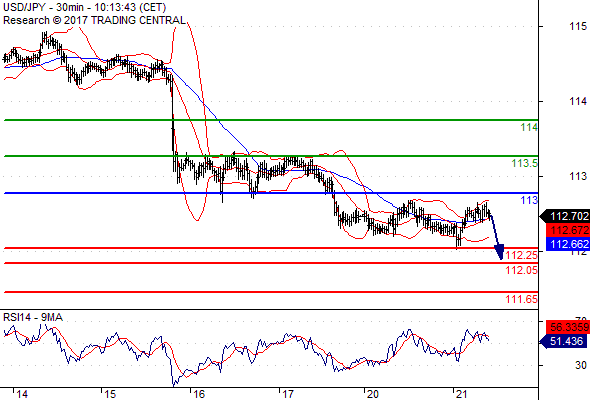Screen dimensions: 590x400
Task: Click the red 112.672 price tag
Action: pyautogui.click(x=568, y=230)
